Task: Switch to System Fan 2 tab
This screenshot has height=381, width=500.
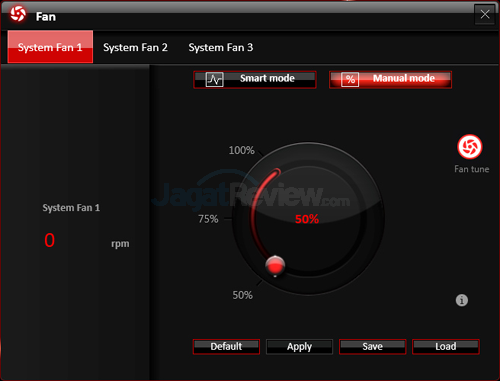Action: click(x=135, y=47)
